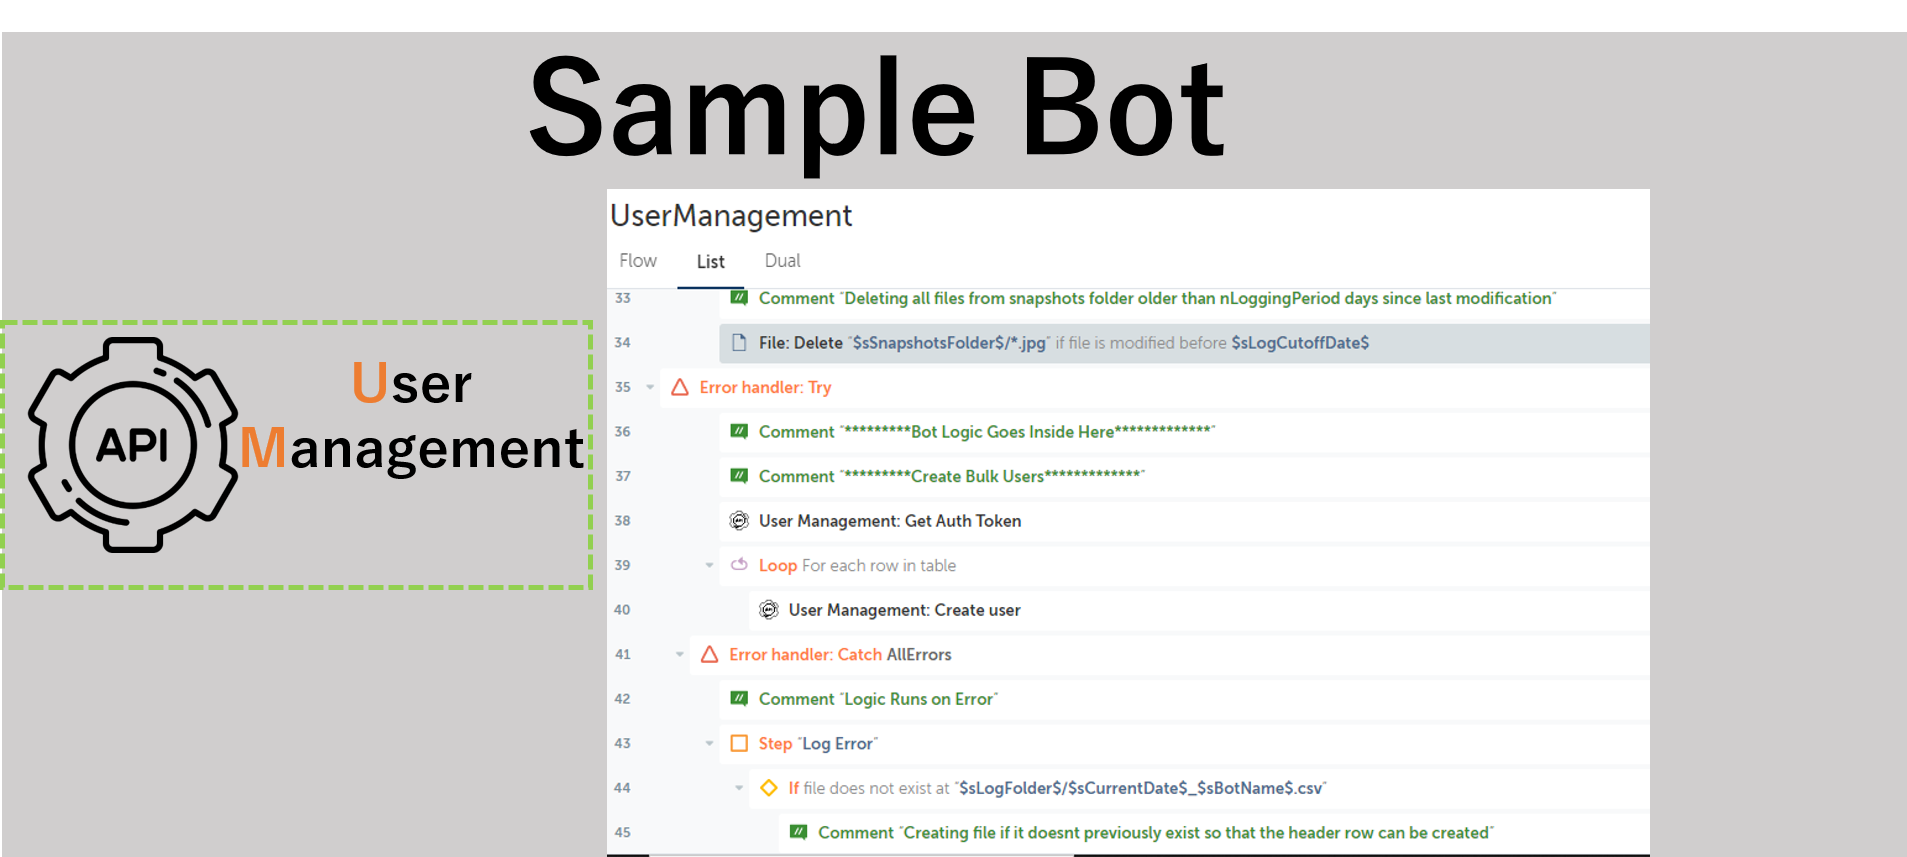The height and width of the screenshot is (857, 1907).
Task: Click line number 36
Action: click(622, 432)
